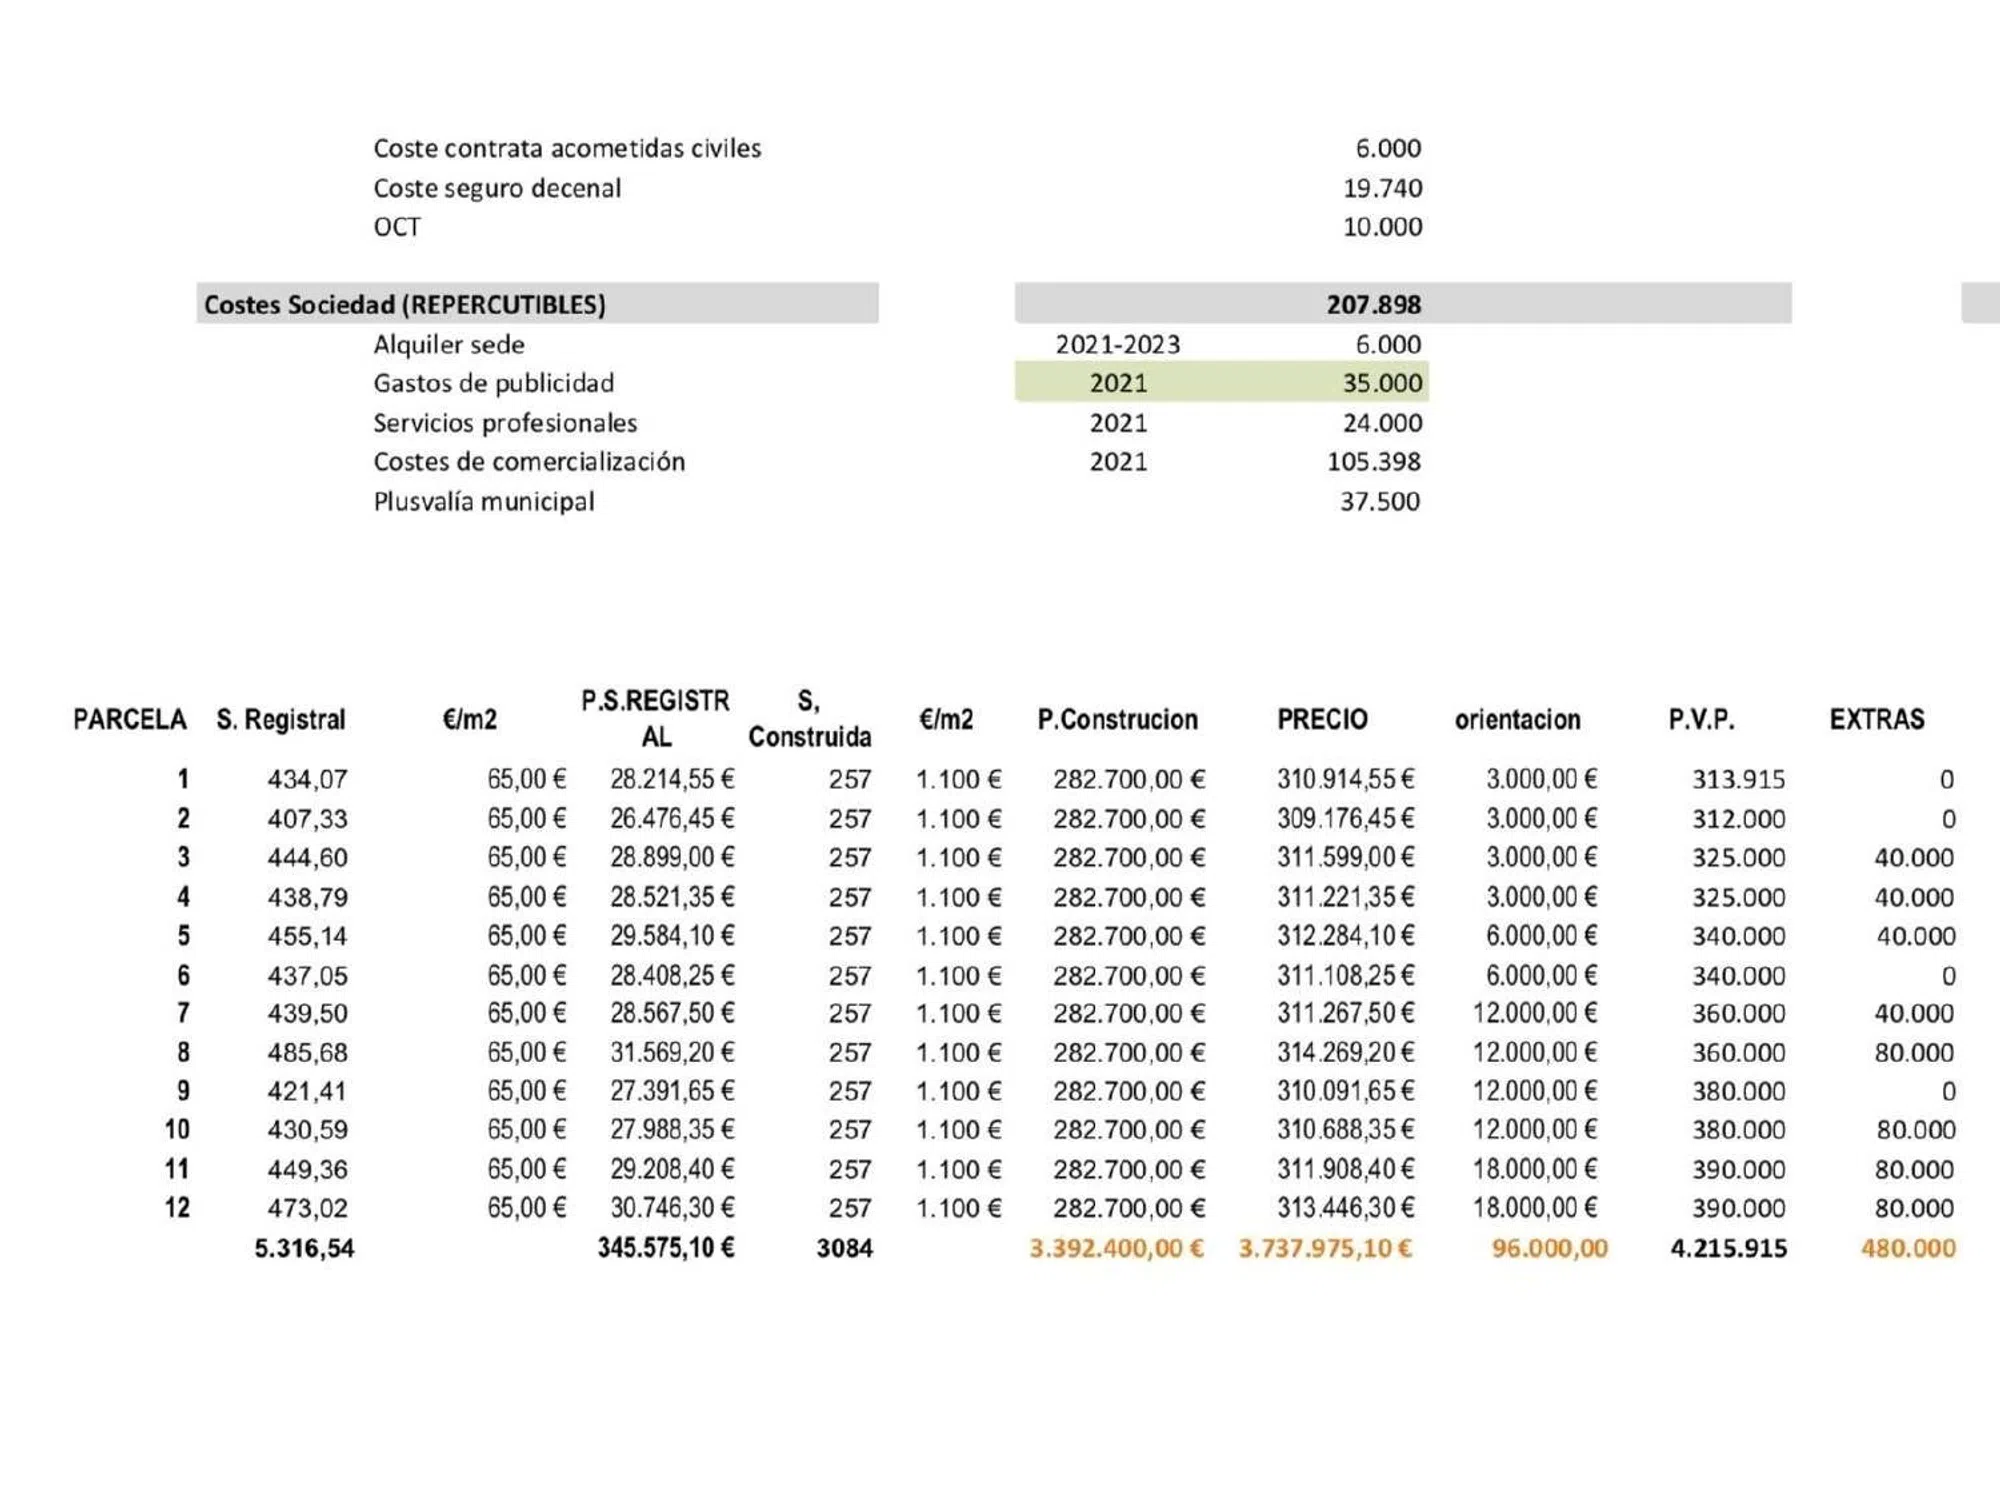Click the green highlighted 2021 cell
The width and height of the screenshot is (2000, 1500).
1118,383
